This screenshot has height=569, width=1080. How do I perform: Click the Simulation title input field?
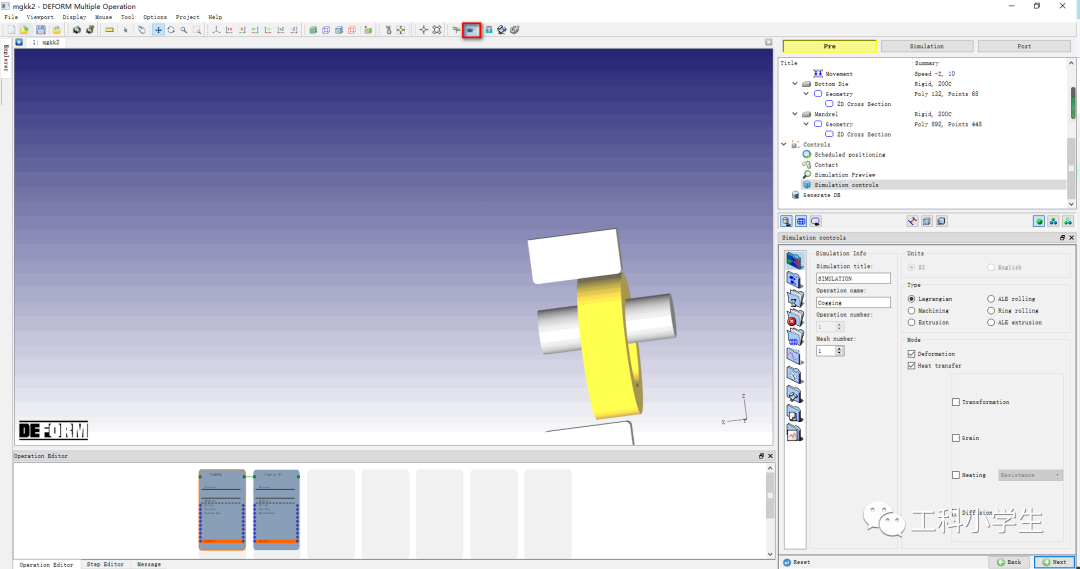(853, 278)
